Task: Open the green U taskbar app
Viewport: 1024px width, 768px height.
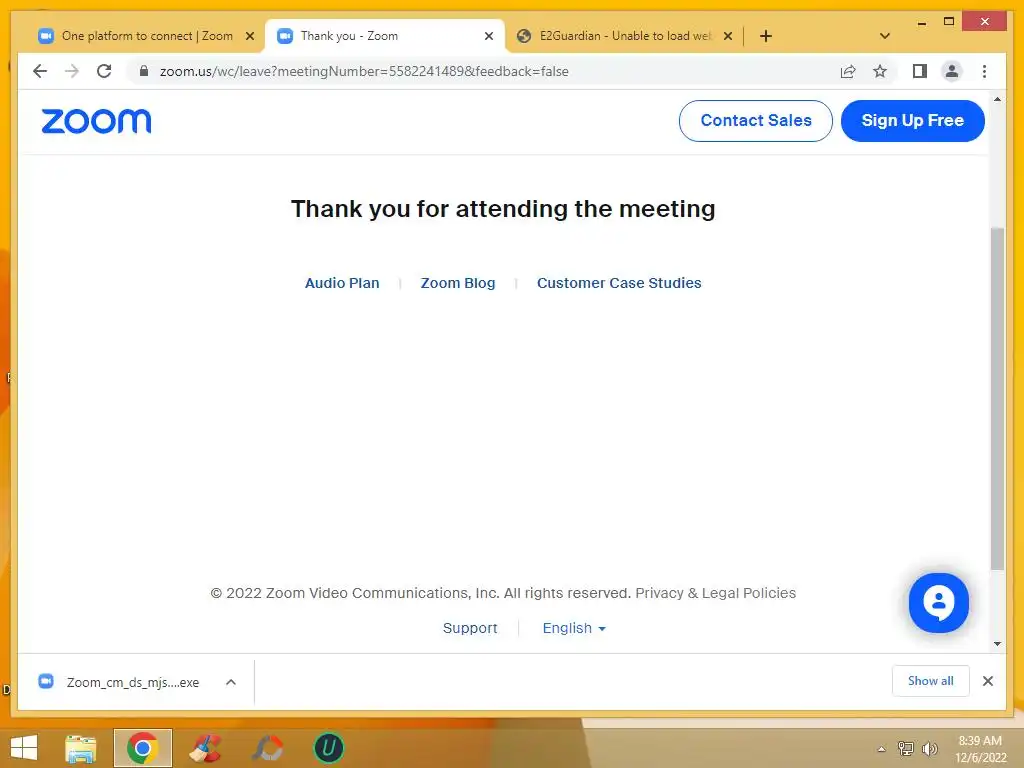Action: tap(329, 748)
